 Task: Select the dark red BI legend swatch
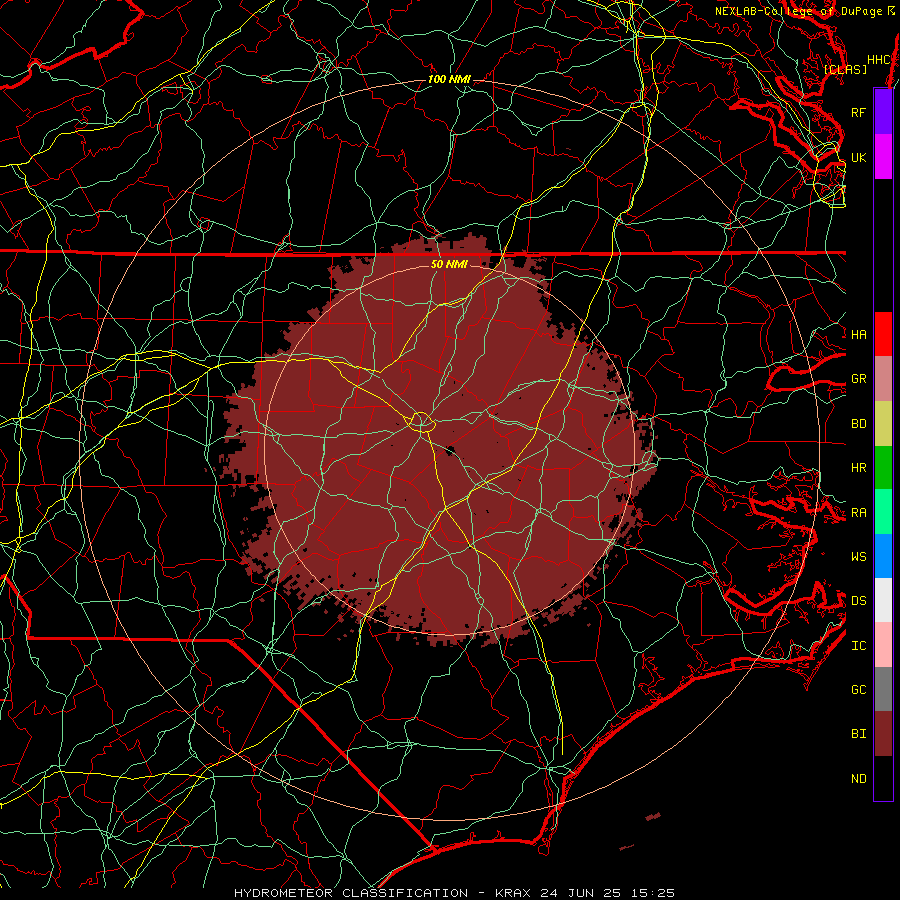click(883, 734)
